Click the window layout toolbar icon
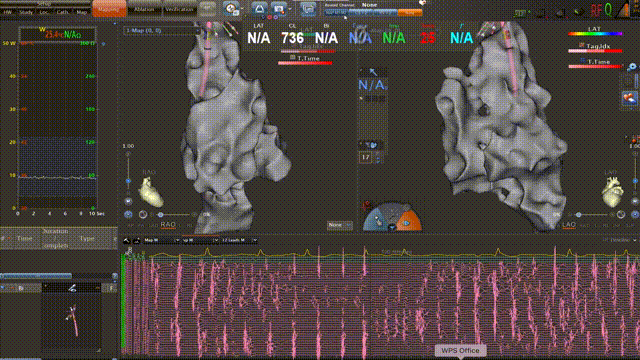640x360 pixels. pyautogui.click(x=308, y=9)
